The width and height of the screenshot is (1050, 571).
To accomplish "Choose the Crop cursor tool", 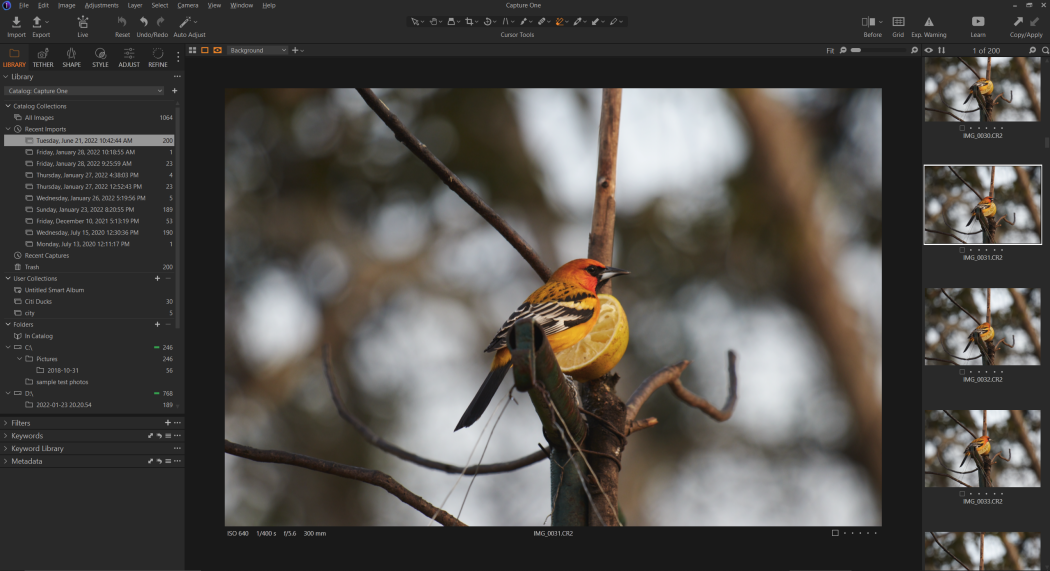I will pyautogui.click(x=469, y=21).
